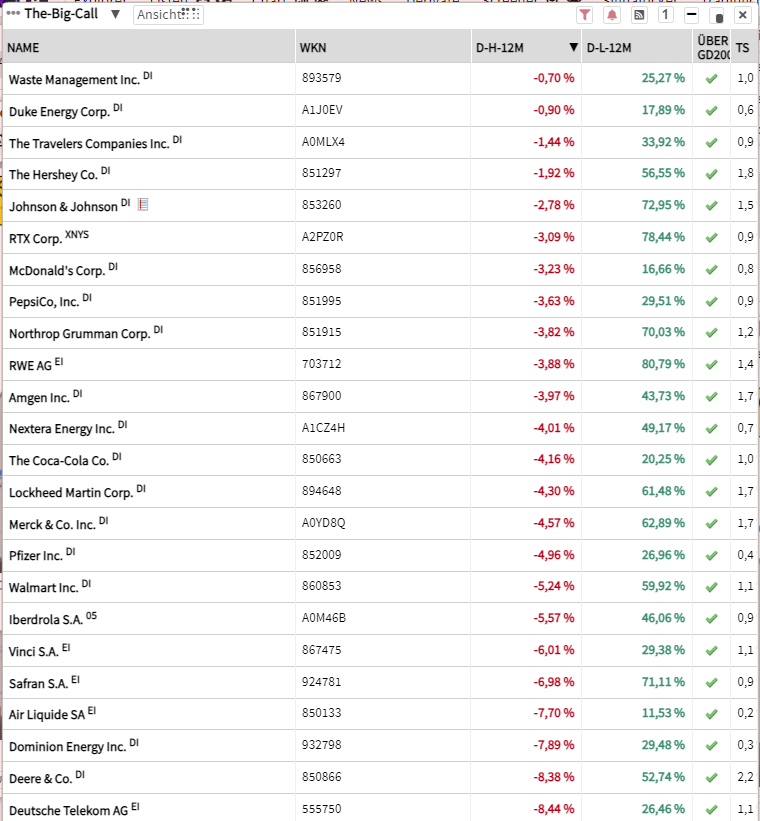Click the three-dots handle left of The-Big-Call

tap(13, 15)
